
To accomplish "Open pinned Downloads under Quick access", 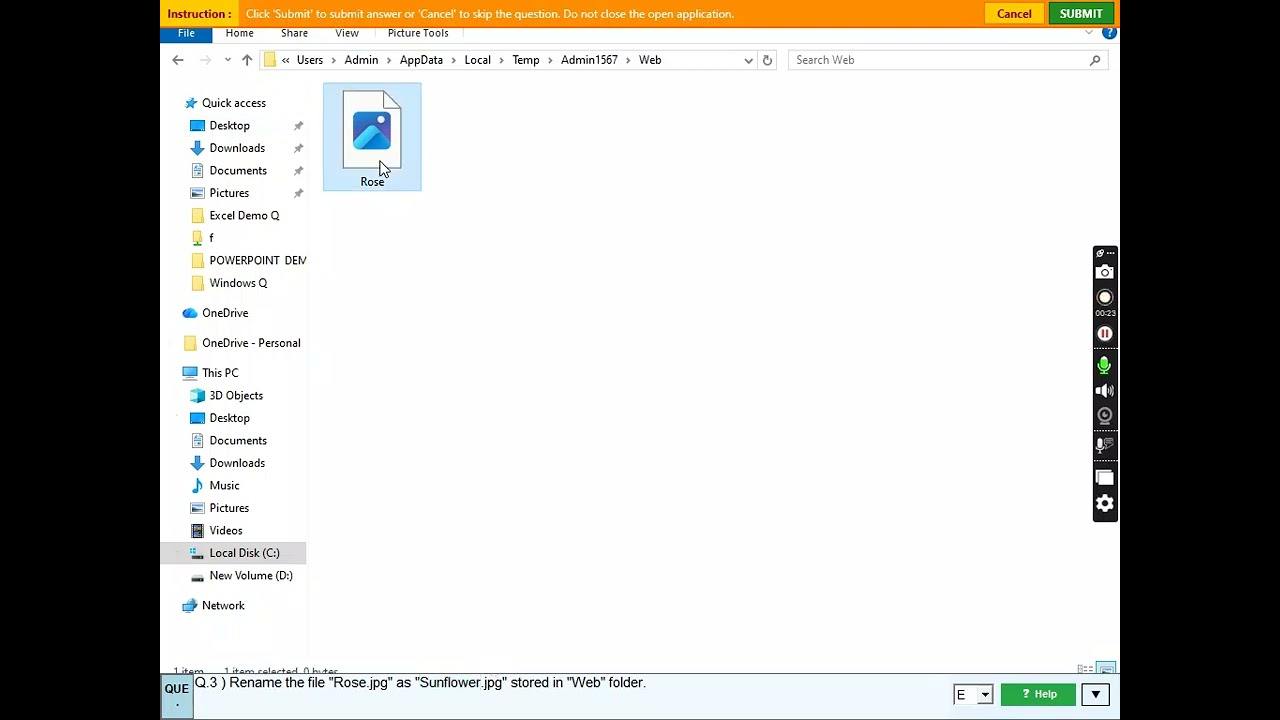I will point(237,148).
